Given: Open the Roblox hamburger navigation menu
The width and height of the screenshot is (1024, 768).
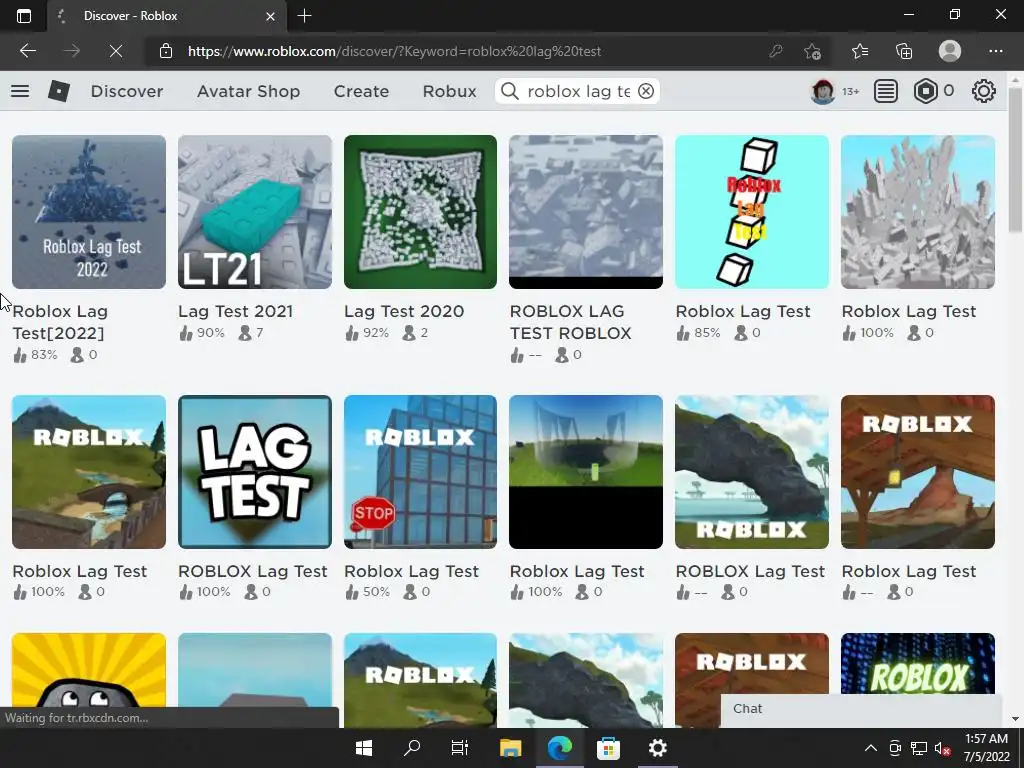Looking at the screenshot, I should pyautogui.click(x=20, y=91).
